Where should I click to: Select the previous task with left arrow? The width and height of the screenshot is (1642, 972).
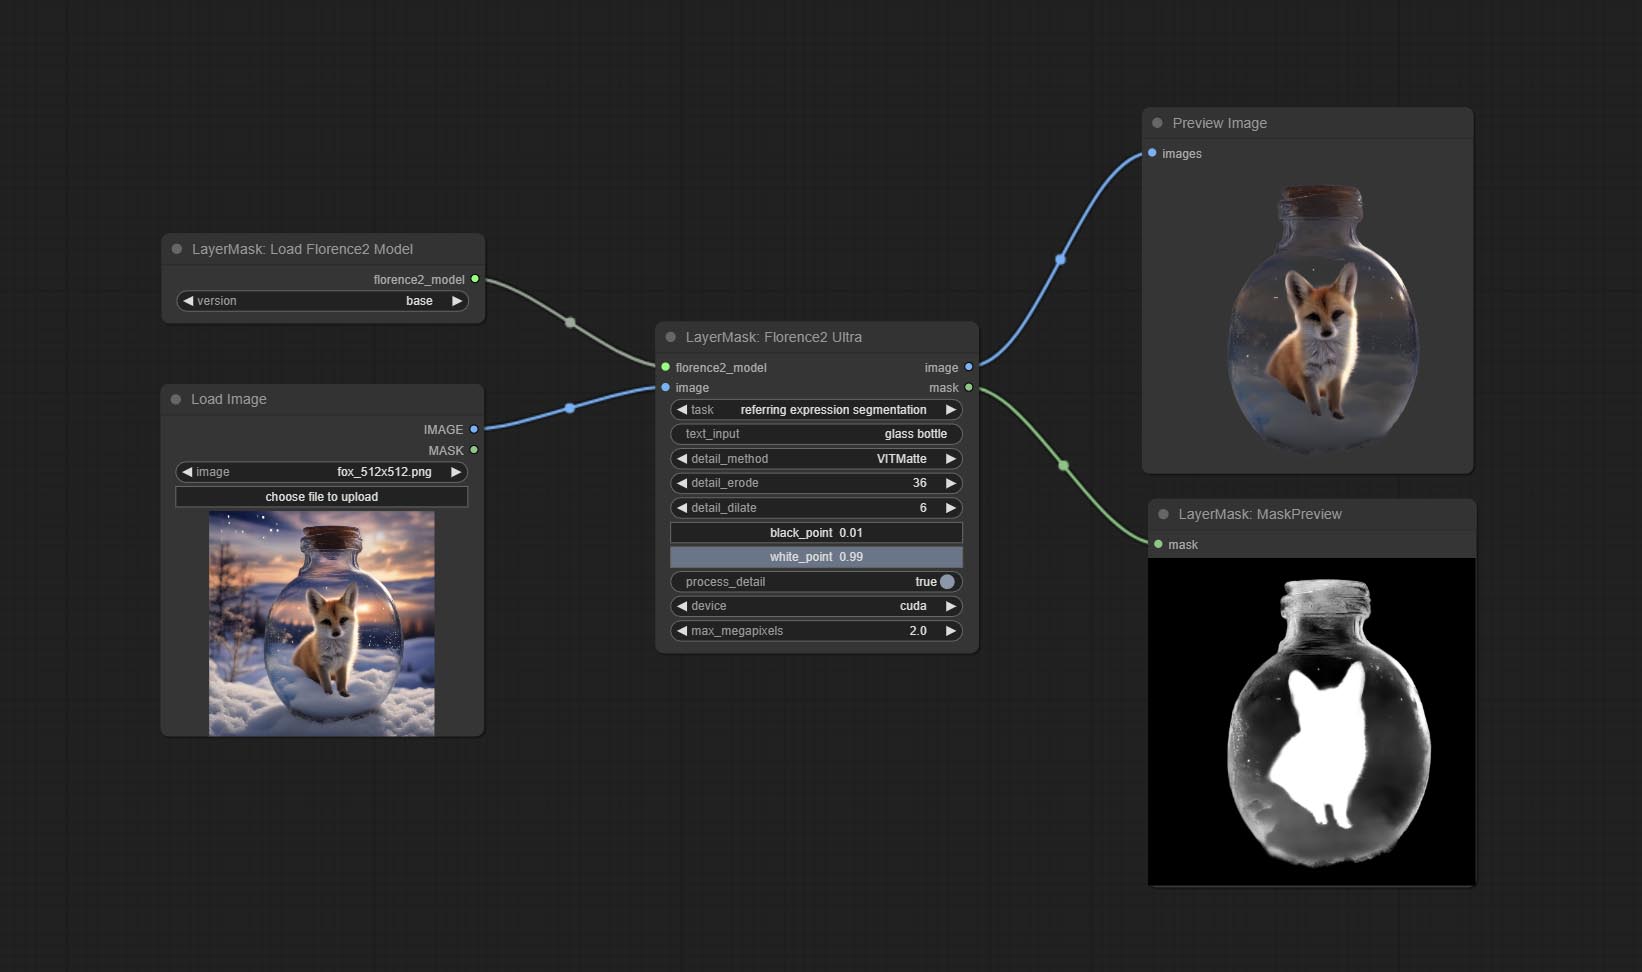tap(682, 410)
